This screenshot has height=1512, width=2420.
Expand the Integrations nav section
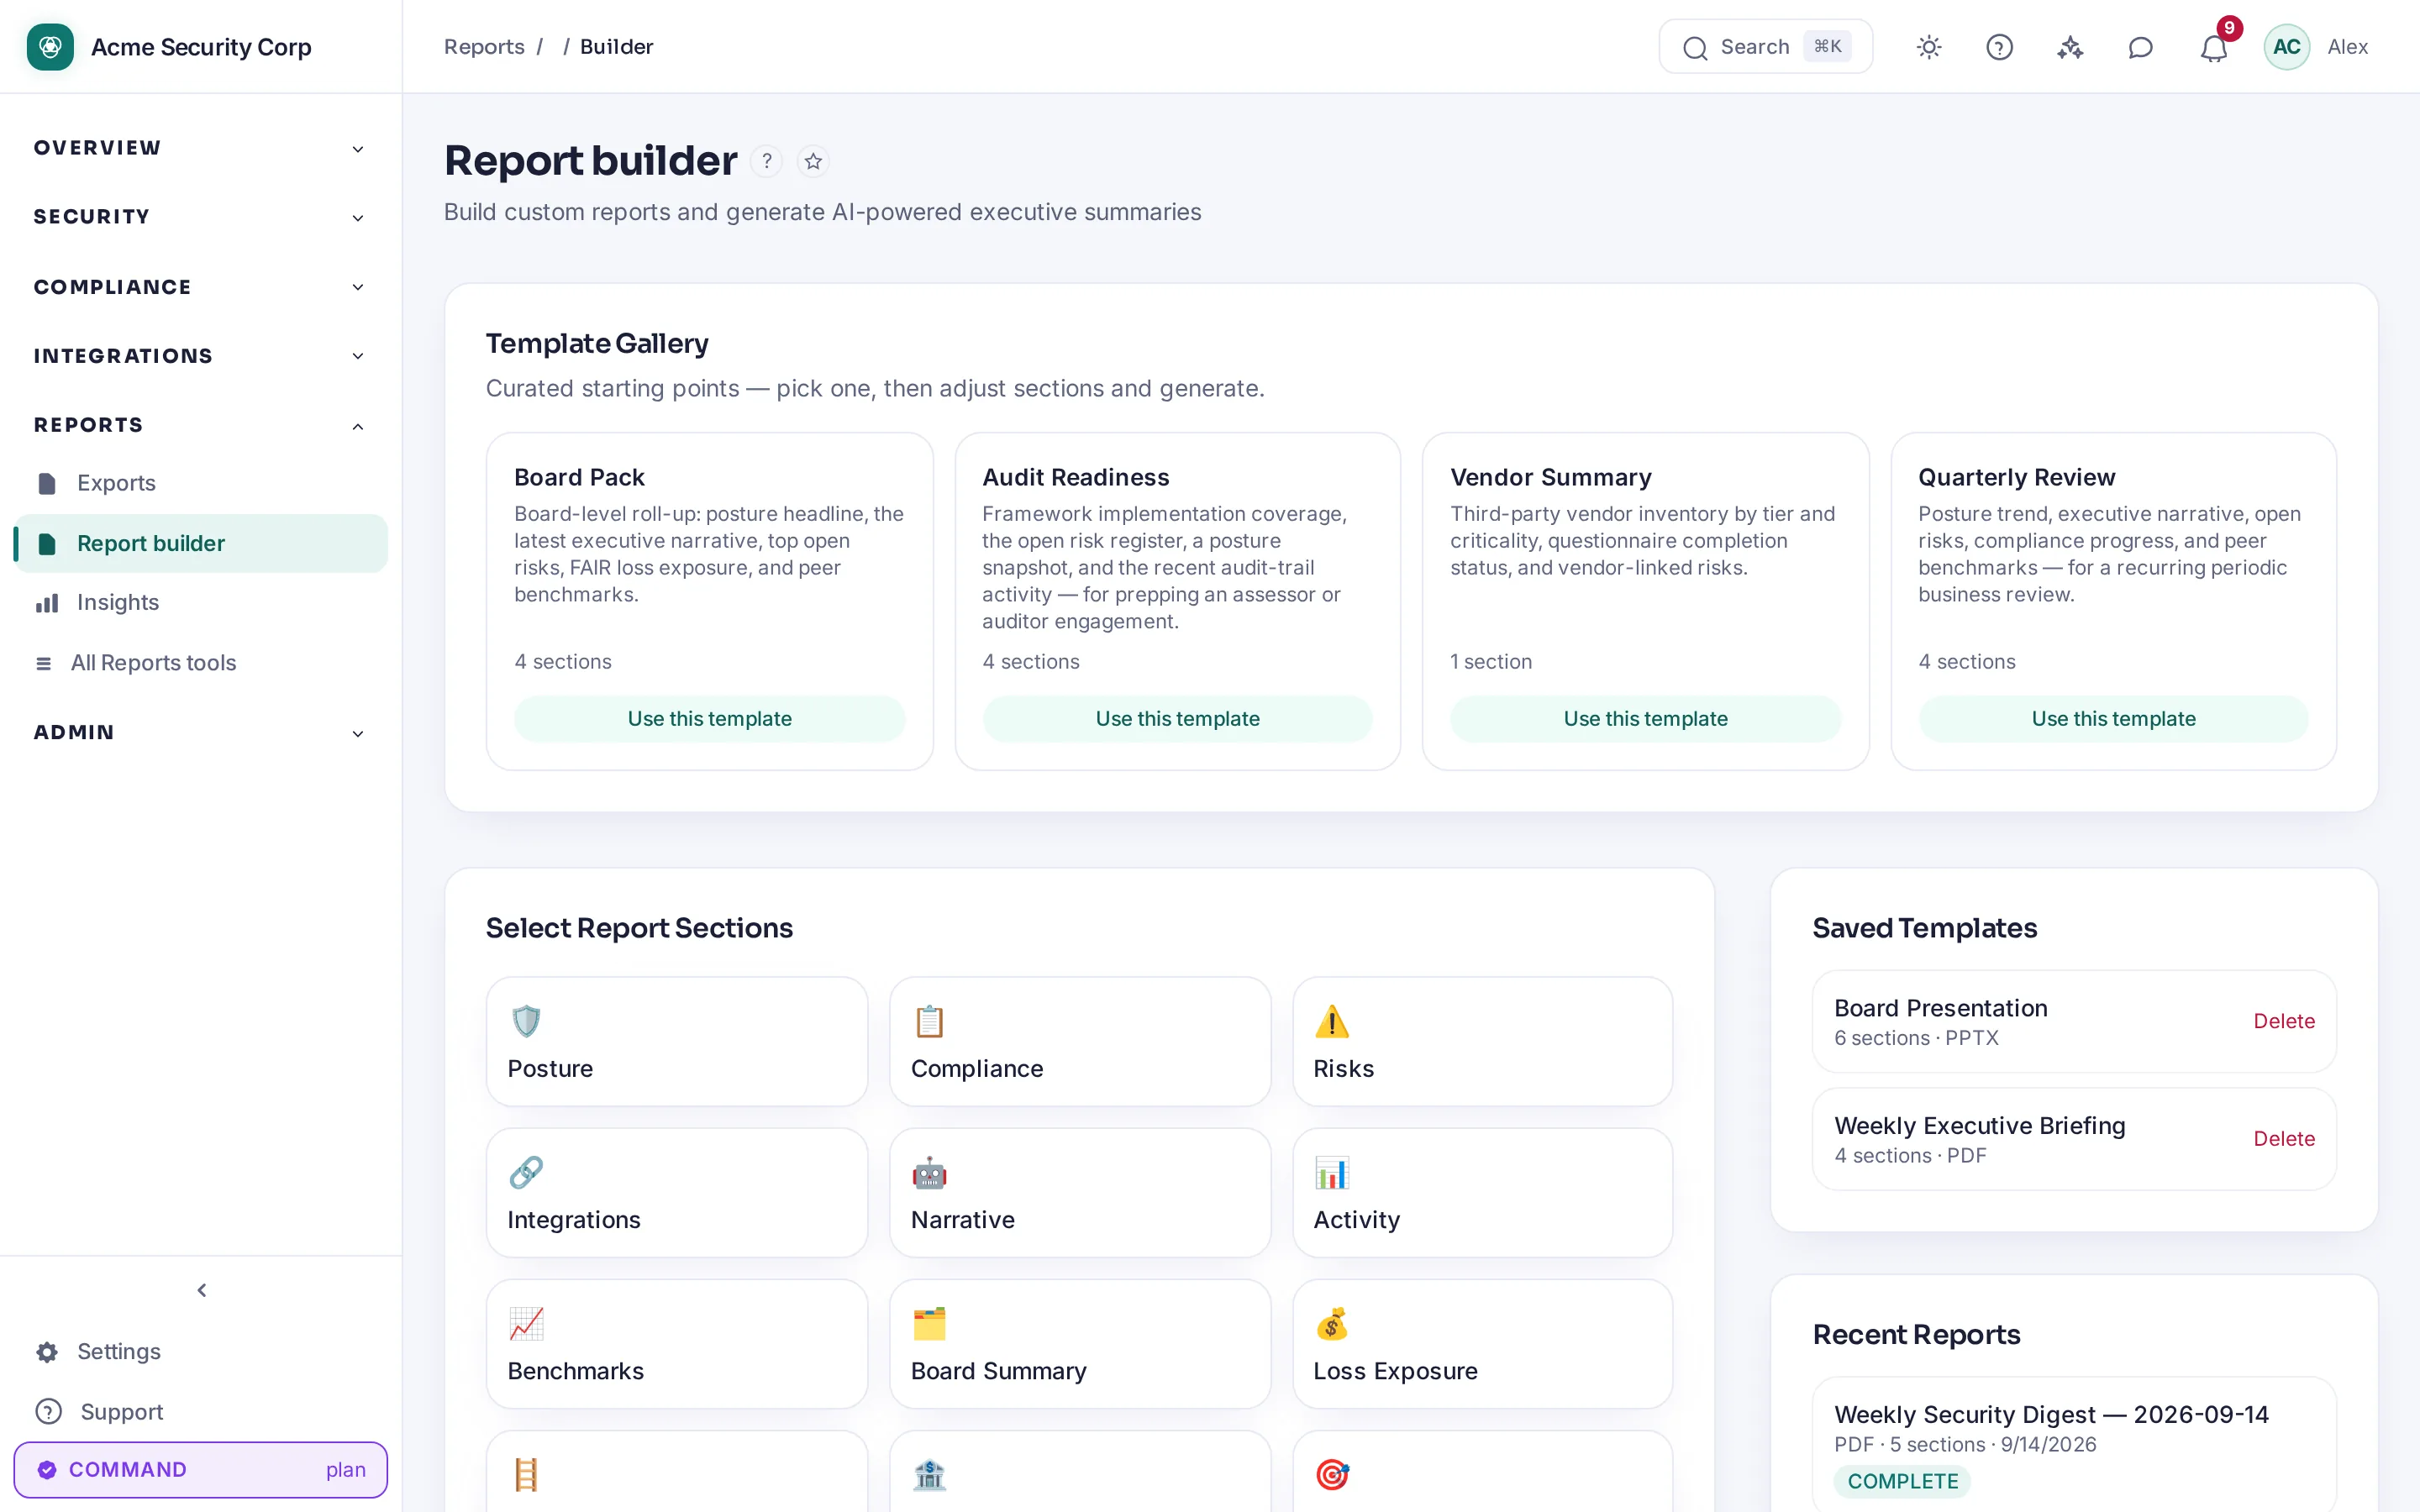click(200, 356)
